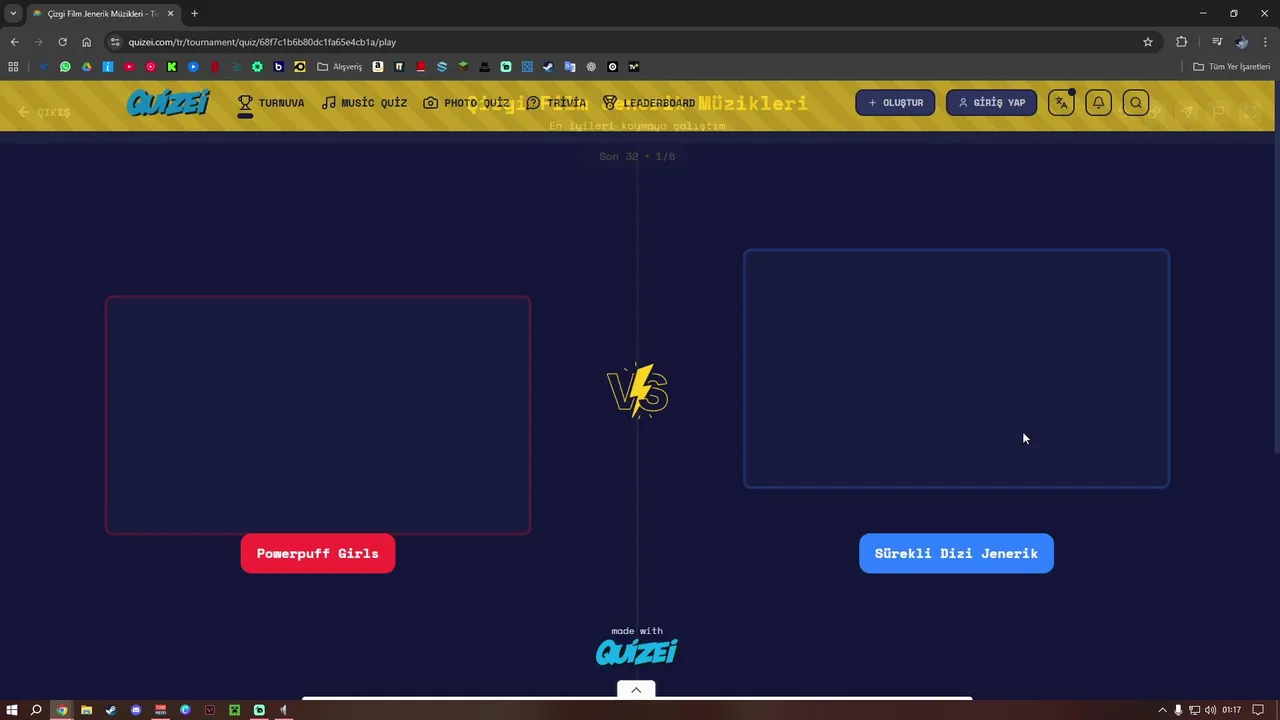Open the language translate icon

(1061, 102)
